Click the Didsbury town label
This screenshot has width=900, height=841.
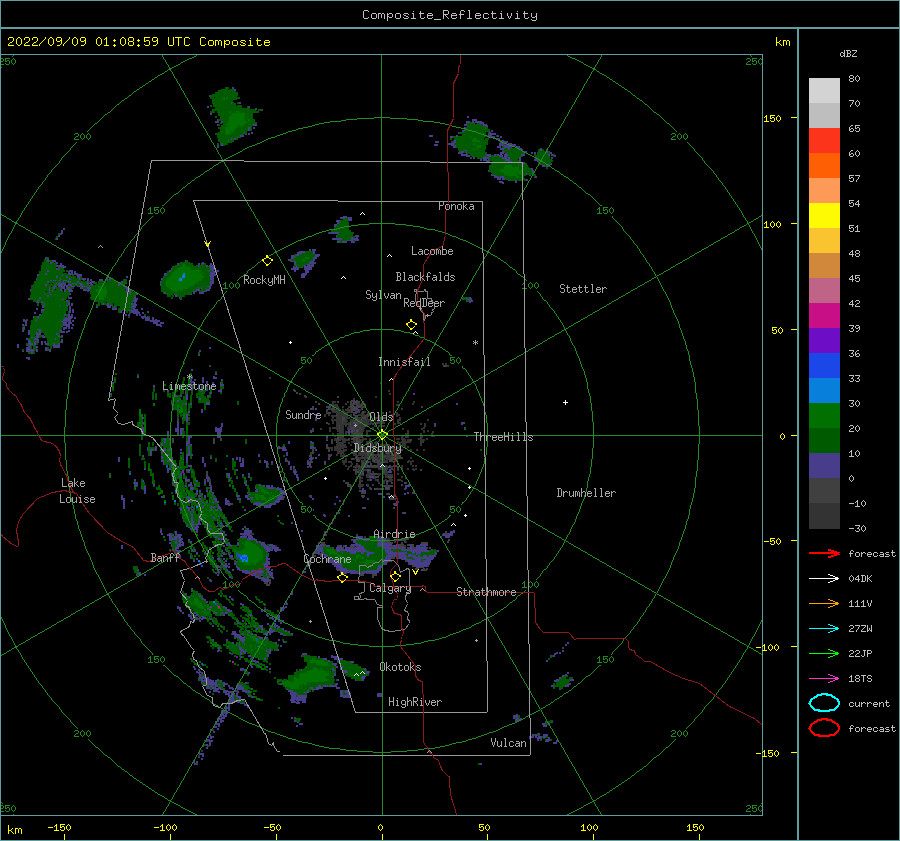click(x=377, y=448)
